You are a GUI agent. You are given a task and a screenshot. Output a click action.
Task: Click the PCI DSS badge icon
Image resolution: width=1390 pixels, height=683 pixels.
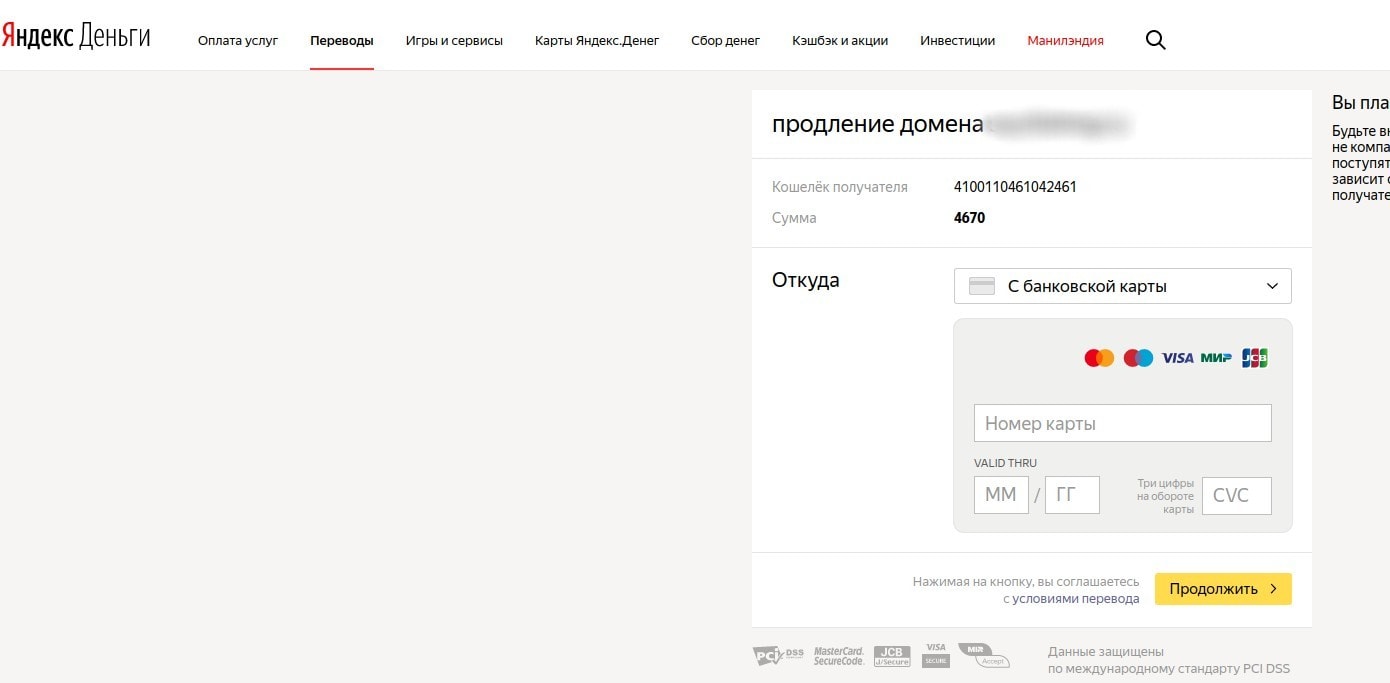(778, 655)
